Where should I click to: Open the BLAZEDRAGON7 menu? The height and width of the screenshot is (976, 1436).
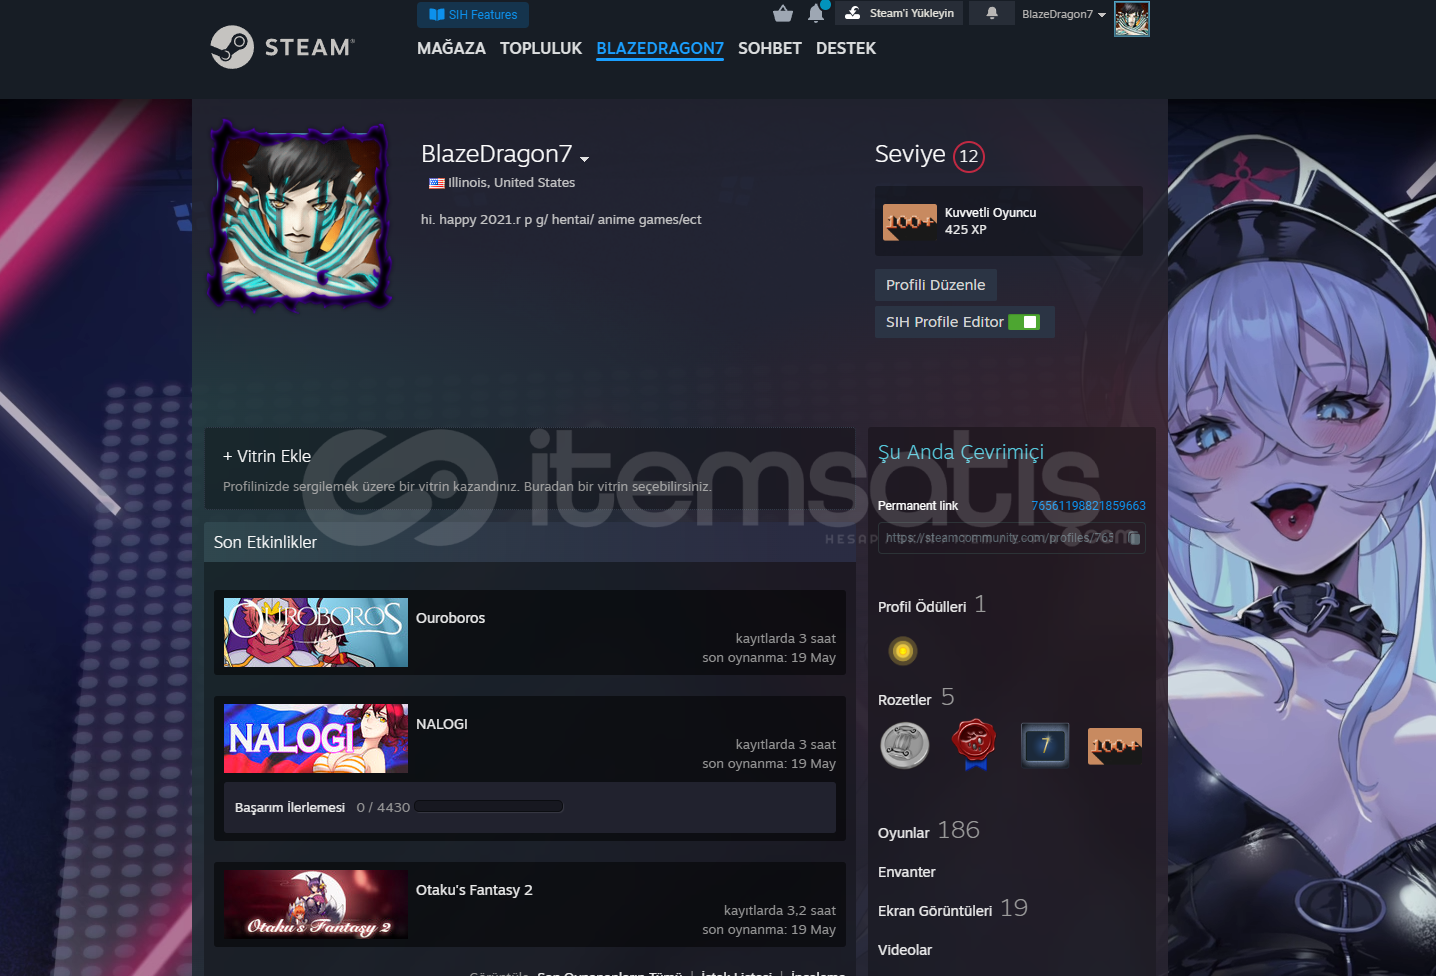[x=660, y=48]
